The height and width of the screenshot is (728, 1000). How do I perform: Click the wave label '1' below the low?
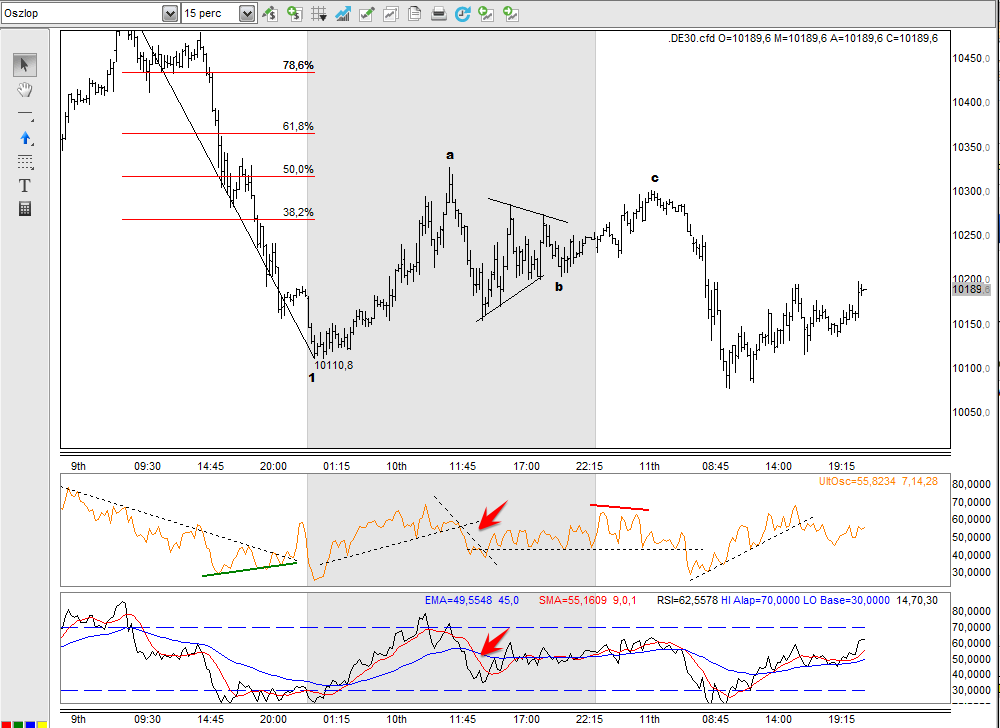312,378
